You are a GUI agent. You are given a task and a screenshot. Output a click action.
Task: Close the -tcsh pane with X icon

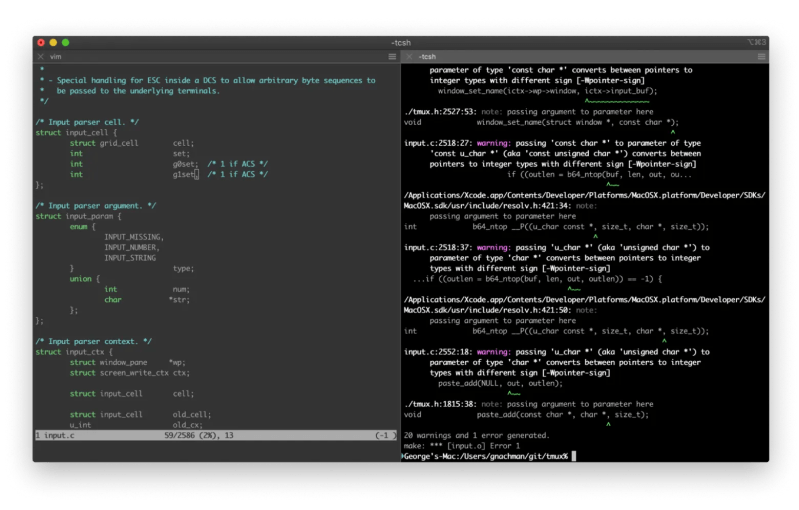[x=409, y=57]
